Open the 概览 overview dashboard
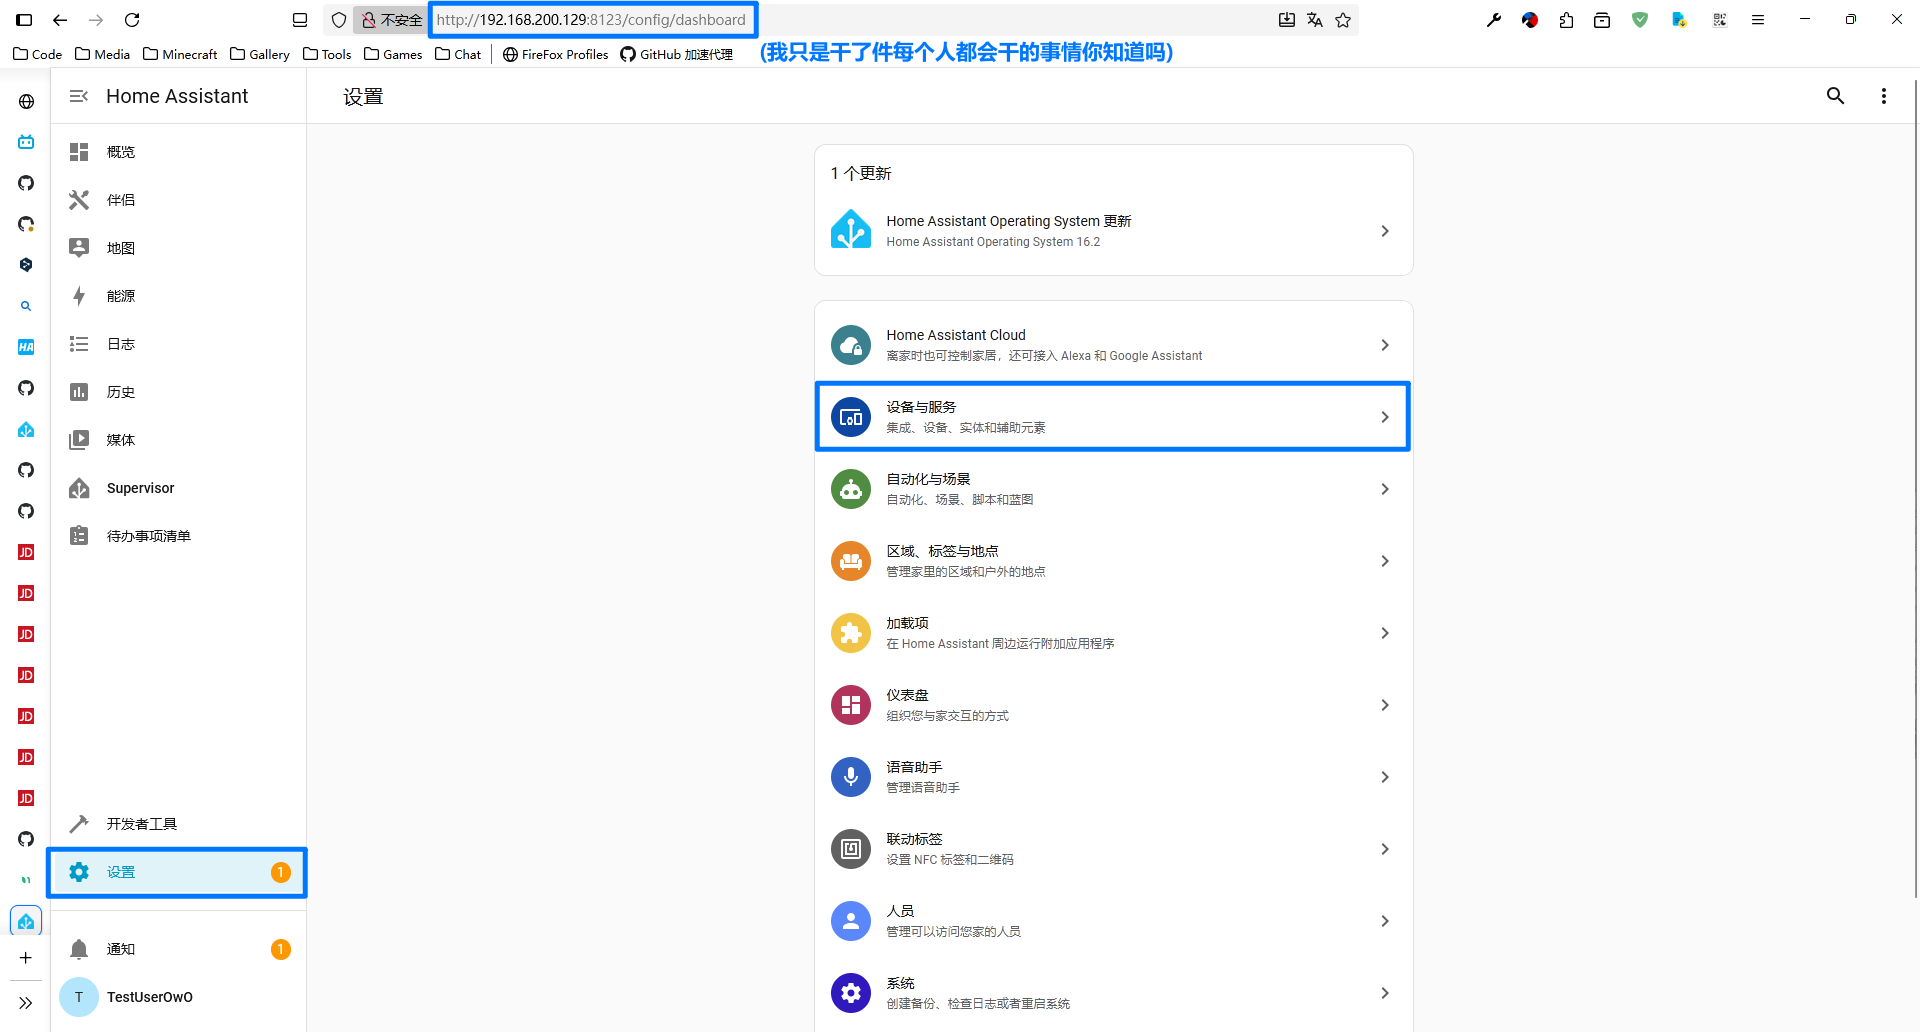Screen dimensions: 1920x1032 [x=121, y=152]
